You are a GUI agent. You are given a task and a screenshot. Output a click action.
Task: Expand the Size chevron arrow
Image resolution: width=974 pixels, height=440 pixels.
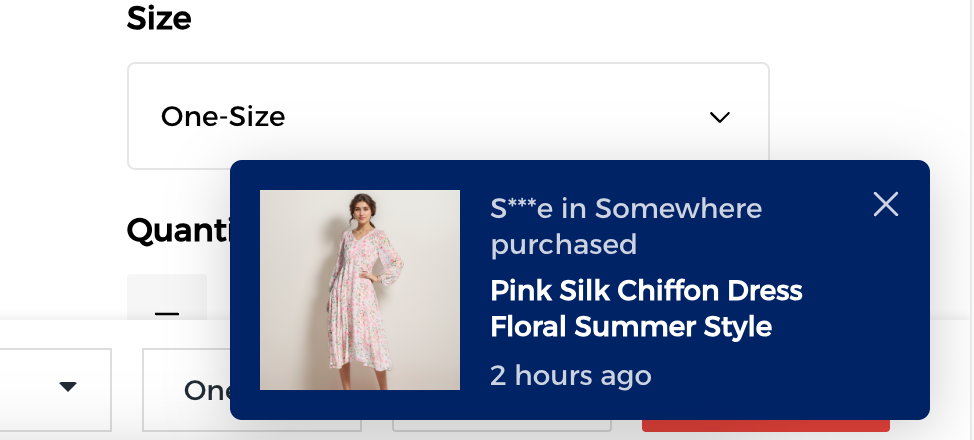pyautogui.click(x=719, y=117)
